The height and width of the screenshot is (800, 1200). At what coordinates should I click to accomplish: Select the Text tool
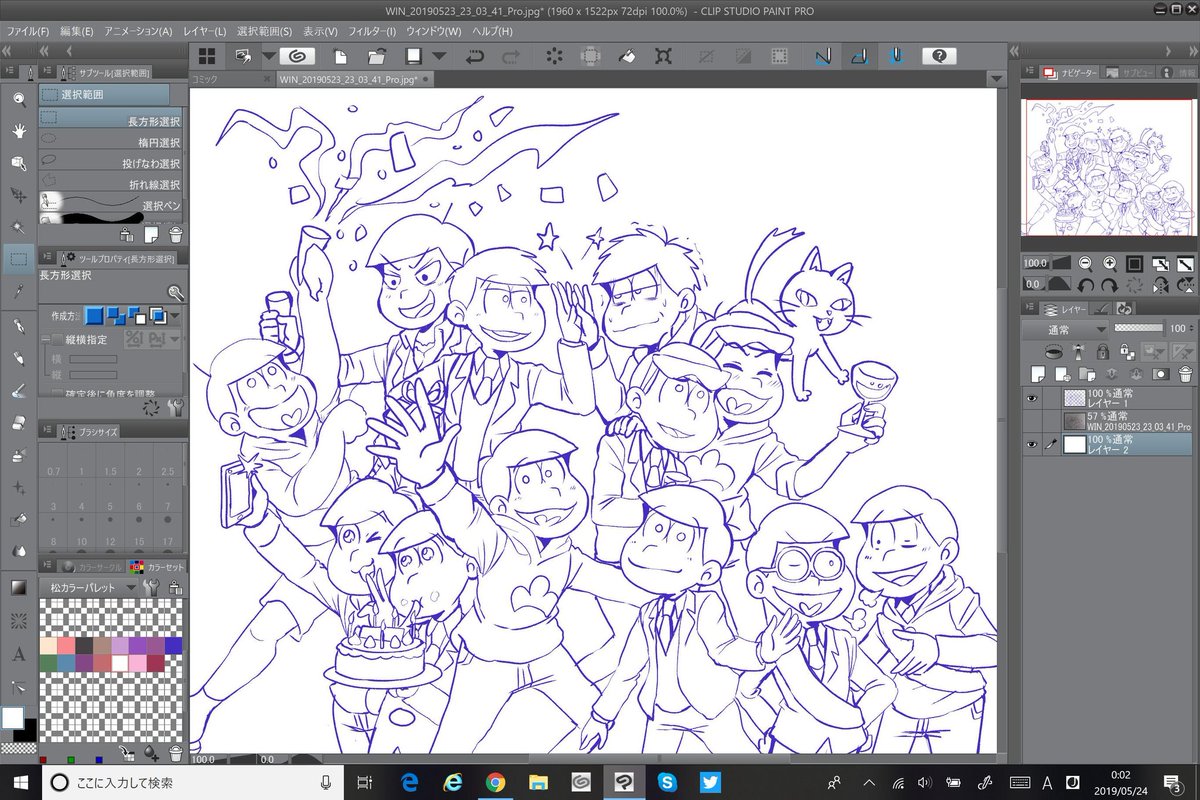pyautogui.click(x=18, y=654)
